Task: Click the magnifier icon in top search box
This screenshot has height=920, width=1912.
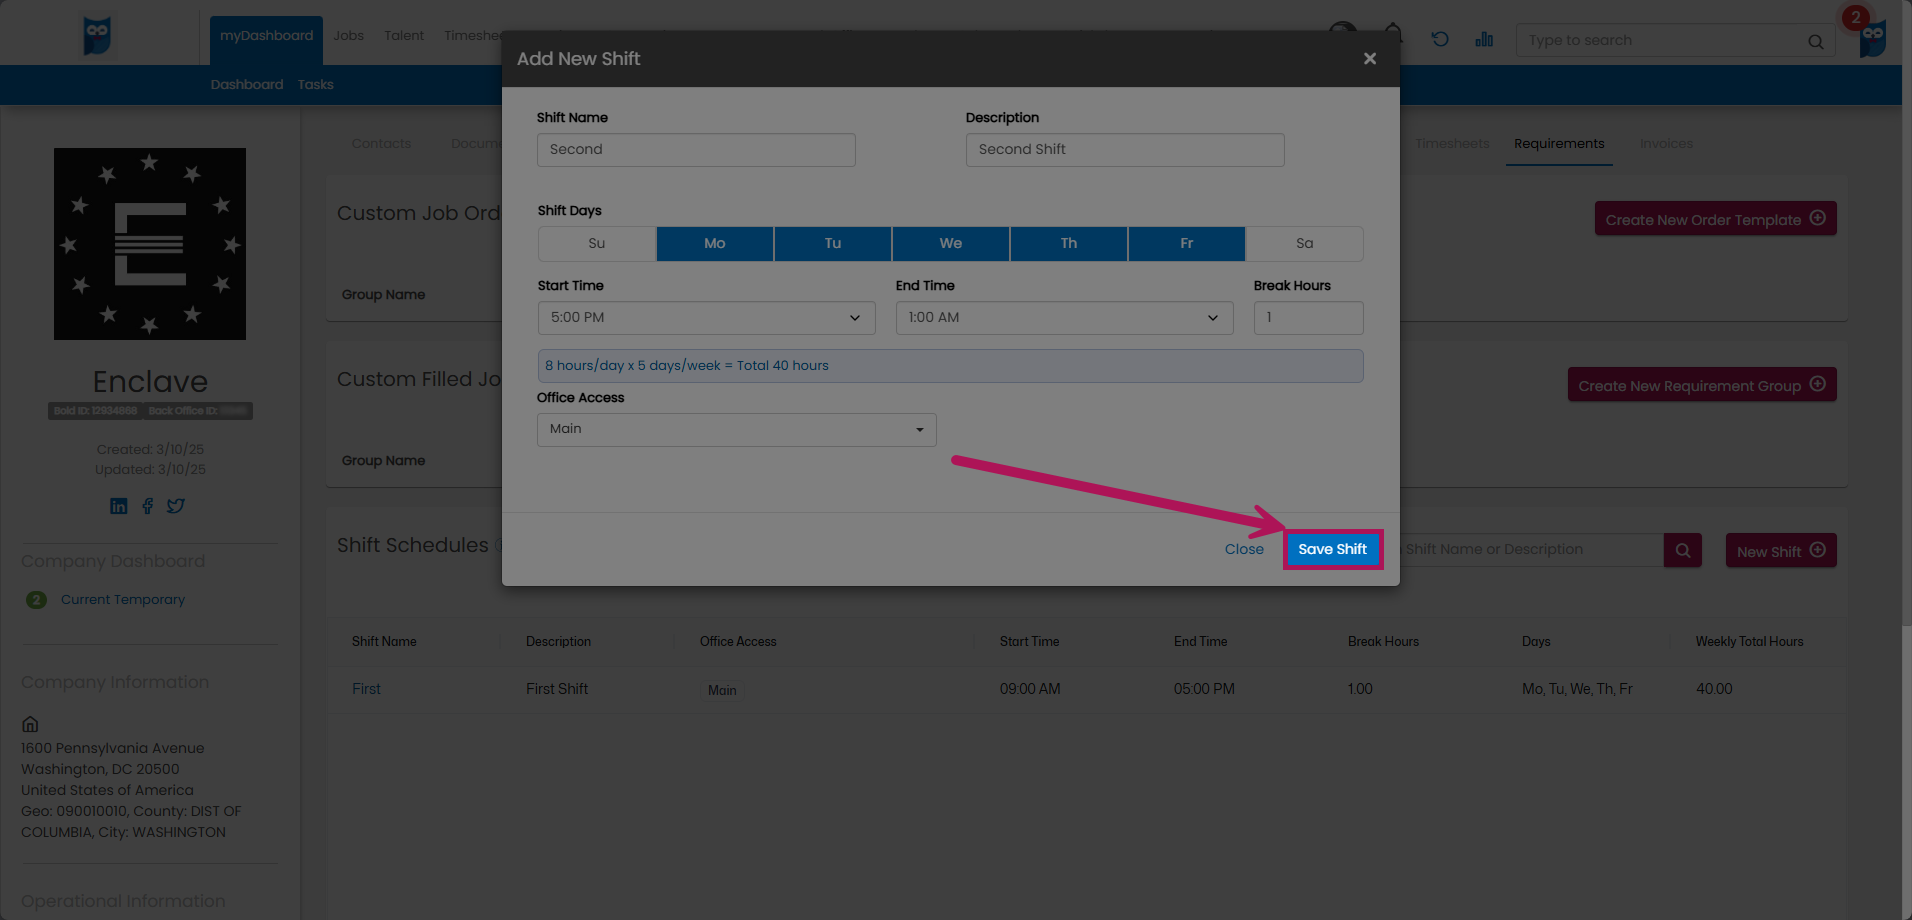Action: click(1815, 41)
